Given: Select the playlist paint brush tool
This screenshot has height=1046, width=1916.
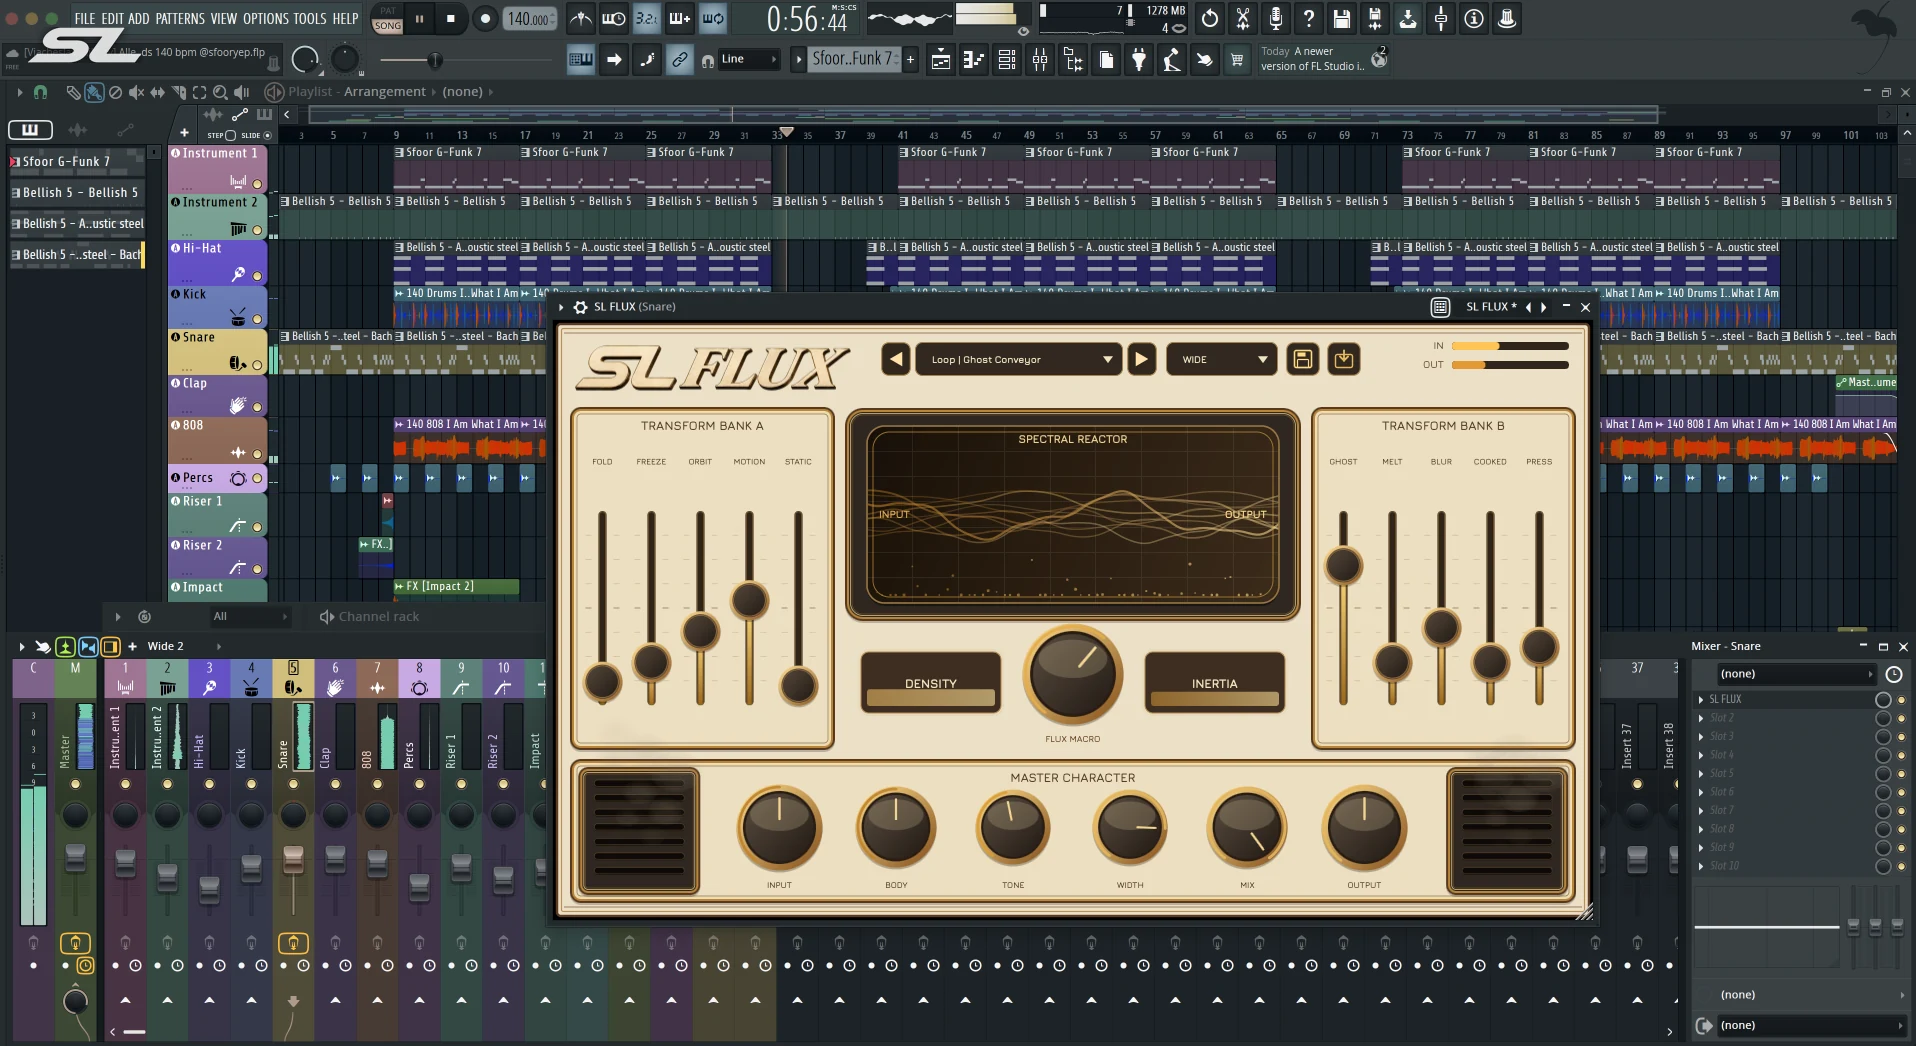Looking at the screenshot, I should point(94,92).
